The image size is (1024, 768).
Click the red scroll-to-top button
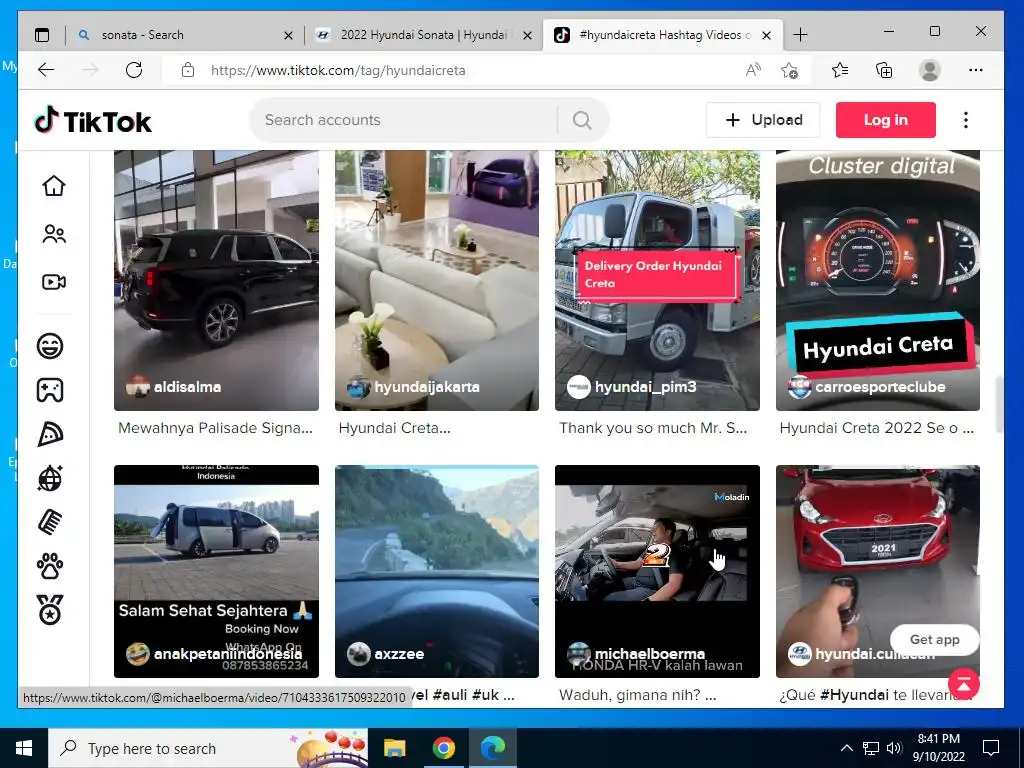(964, 684)
